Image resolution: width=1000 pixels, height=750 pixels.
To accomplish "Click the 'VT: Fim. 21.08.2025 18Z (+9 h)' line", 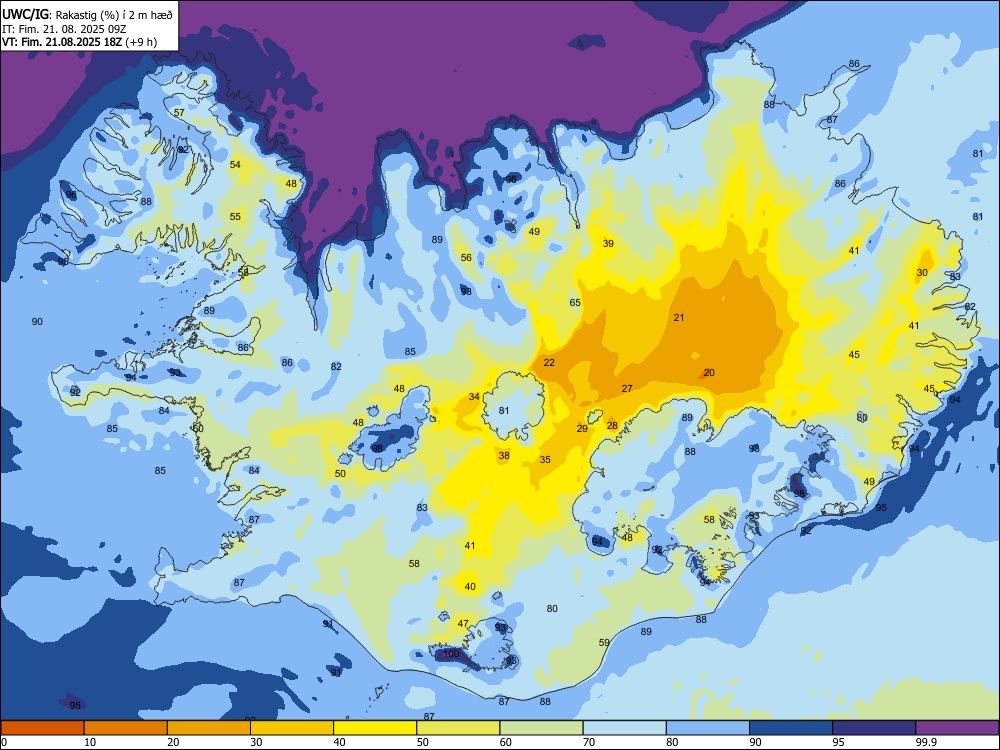I will point(80,42).
